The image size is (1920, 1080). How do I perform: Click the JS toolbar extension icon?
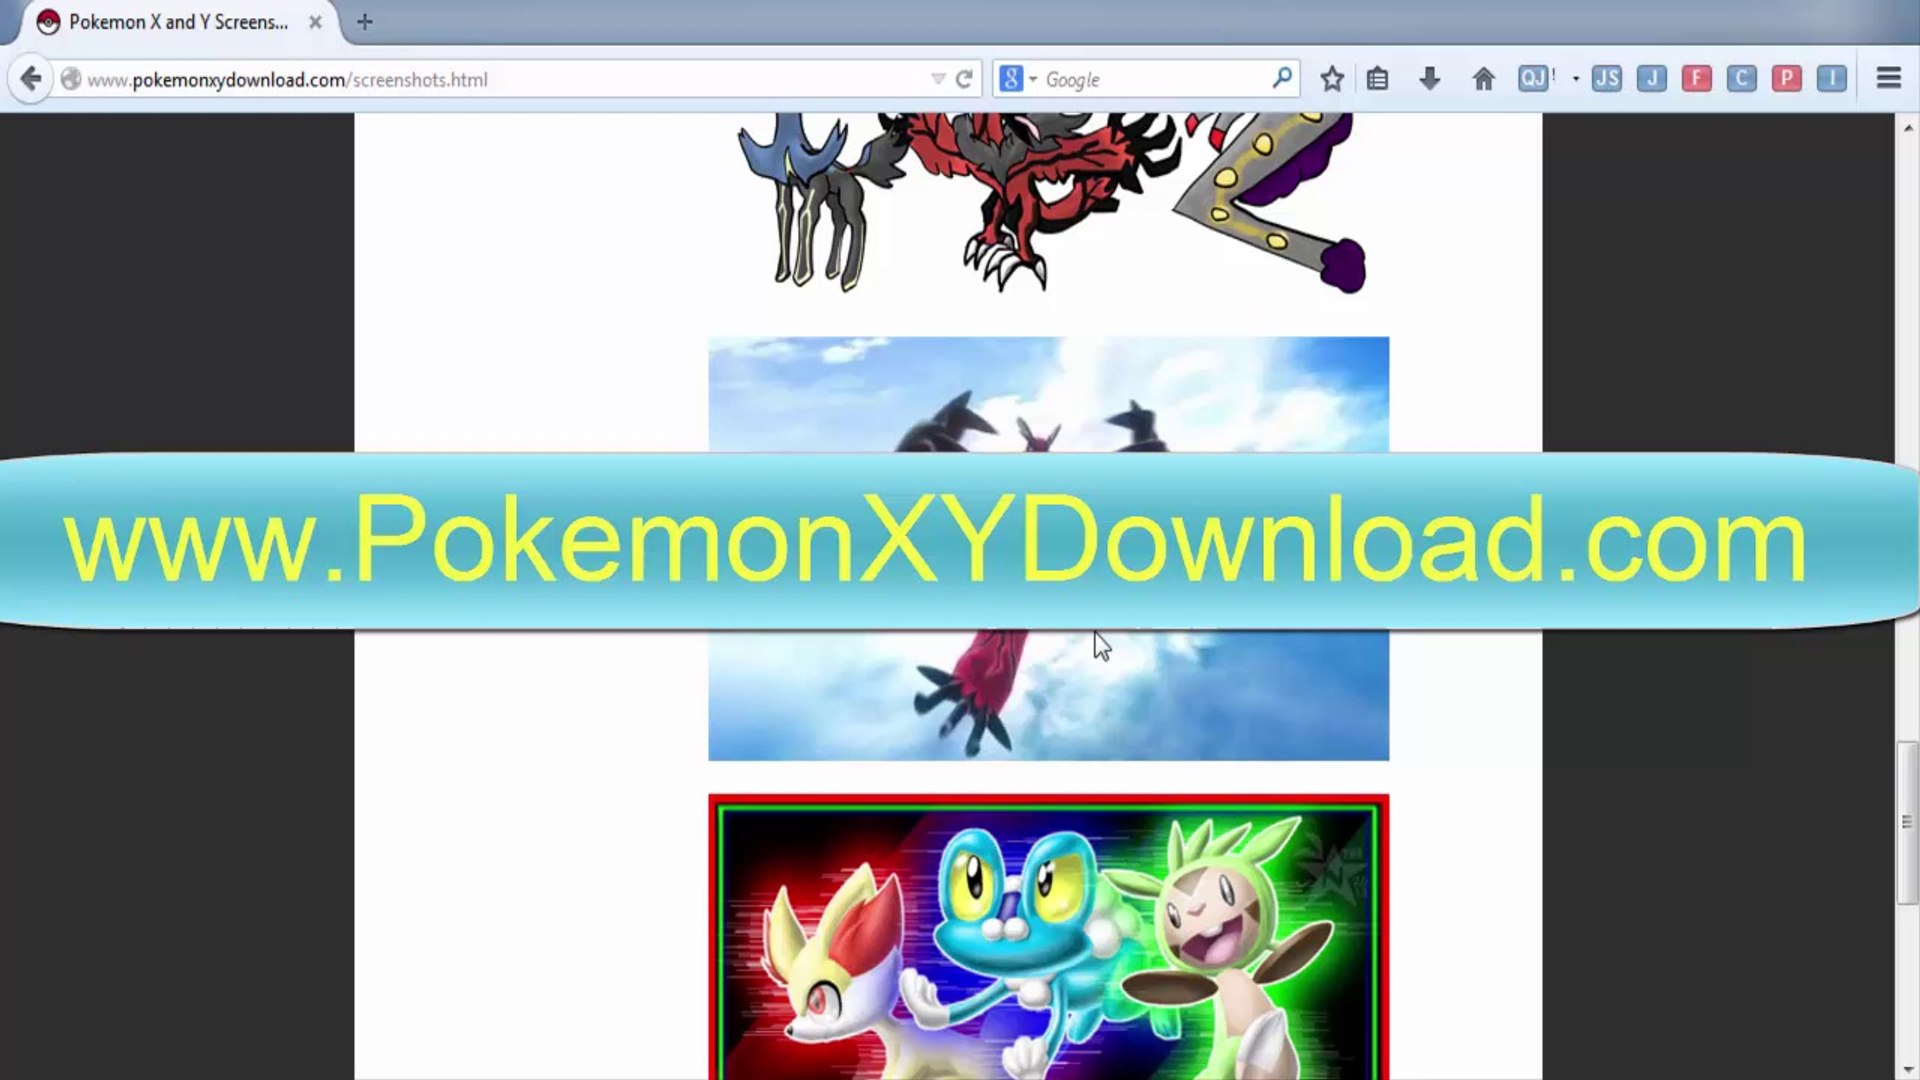pos(1607,78)
